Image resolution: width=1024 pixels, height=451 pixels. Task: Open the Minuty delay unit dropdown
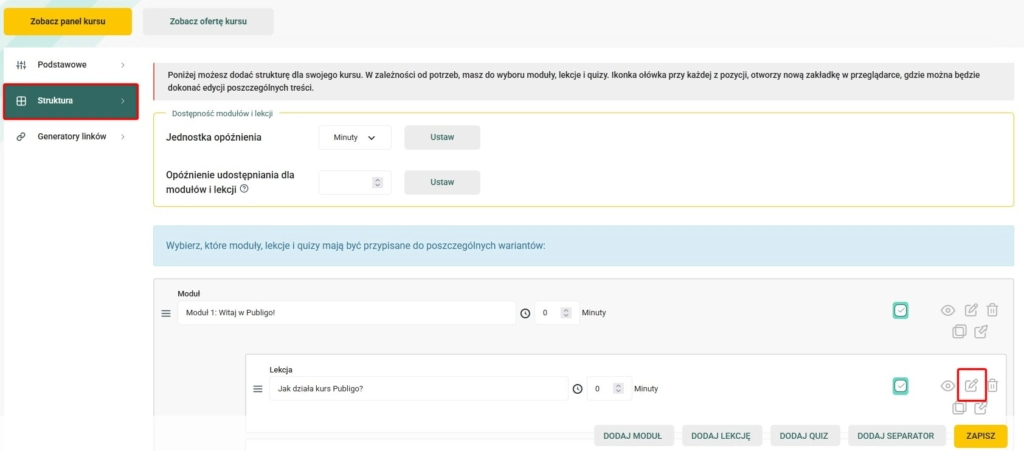click(x=355, y=138)
